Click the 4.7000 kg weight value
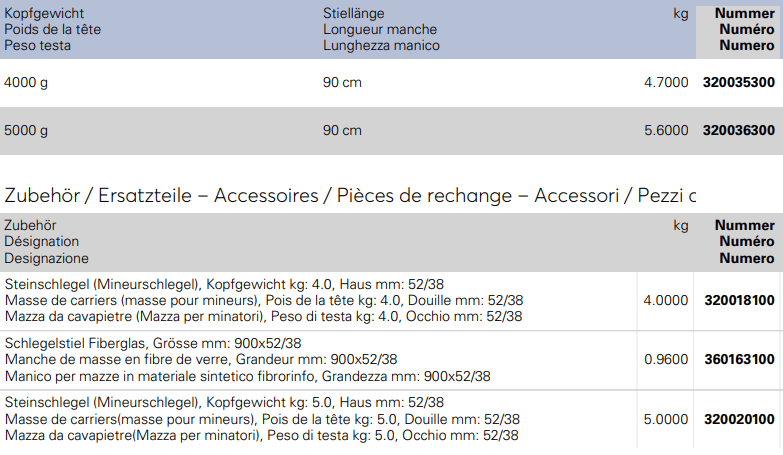 (666, 82)
